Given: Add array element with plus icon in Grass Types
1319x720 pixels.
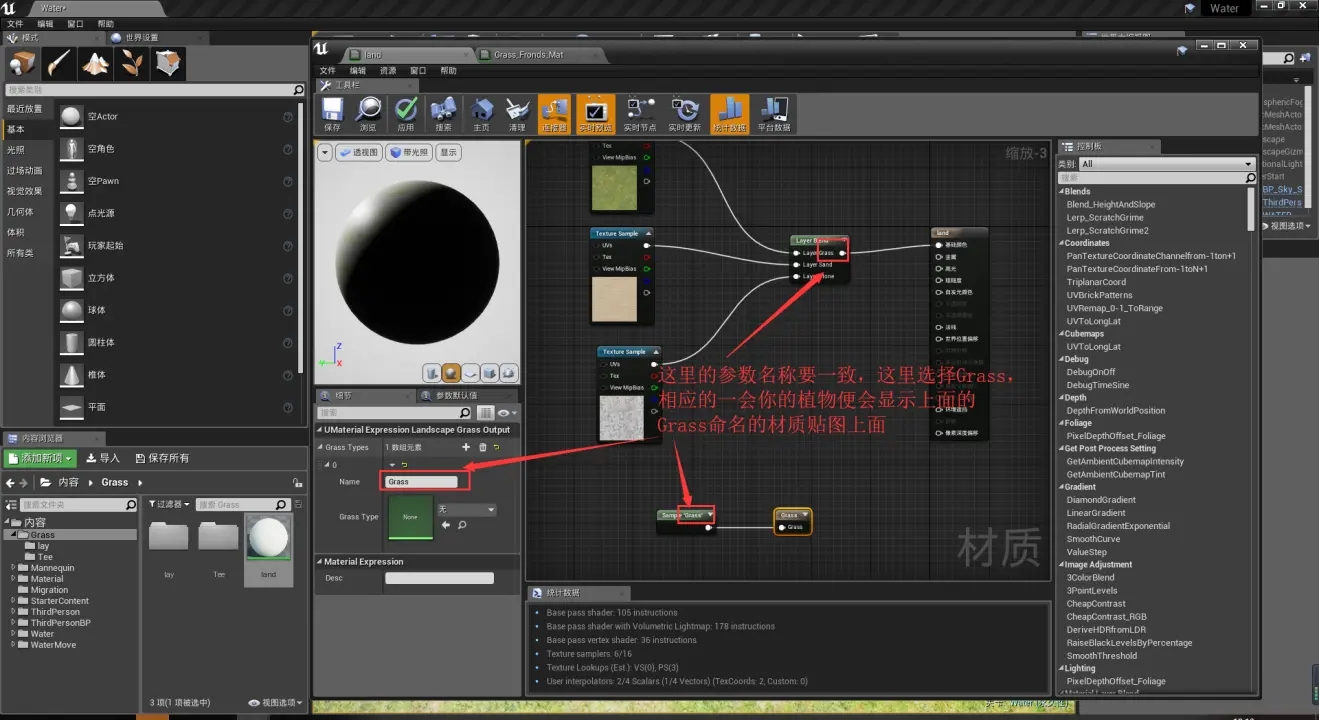Looking at the screenshot, I should coord(466,447).
